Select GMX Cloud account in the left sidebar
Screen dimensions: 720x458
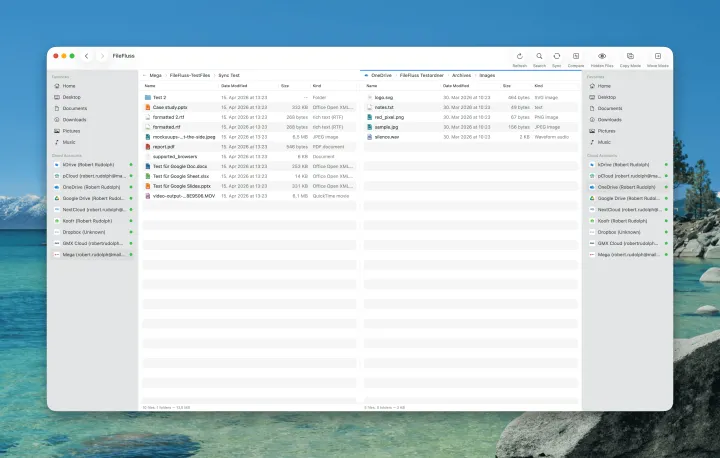[x=93, y=243]
